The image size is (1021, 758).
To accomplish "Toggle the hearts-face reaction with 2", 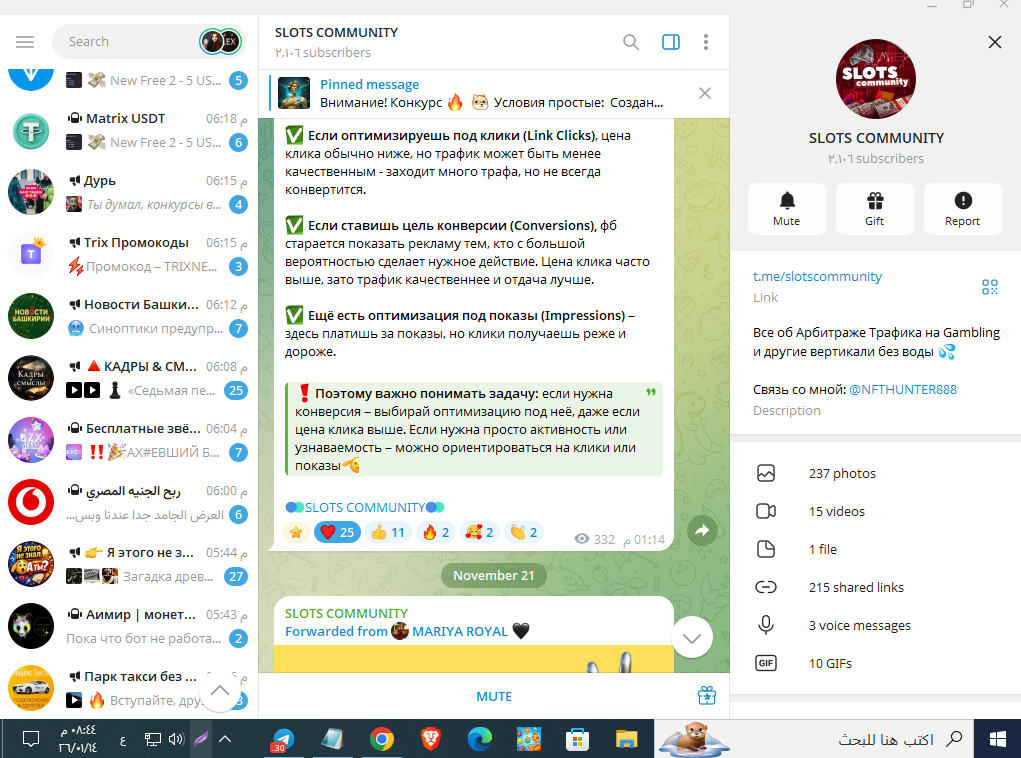I will tap(480, 532).
